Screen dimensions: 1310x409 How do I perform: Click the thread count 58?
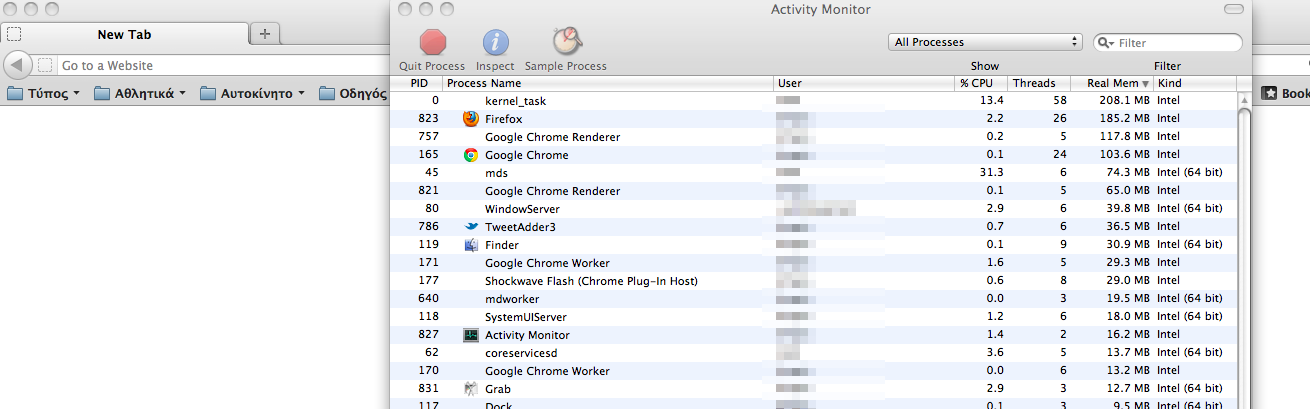point(1060,101)
